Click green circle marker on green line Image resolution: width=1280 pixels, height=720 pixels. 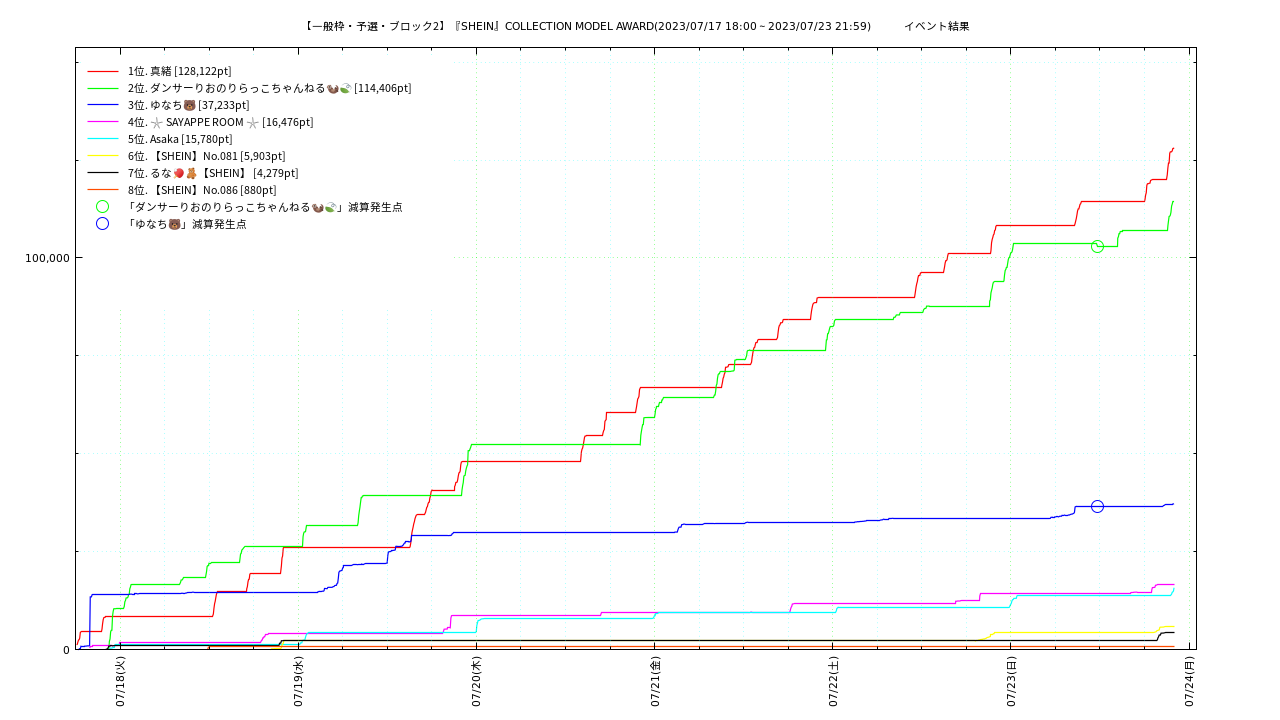pos(1097,246)
